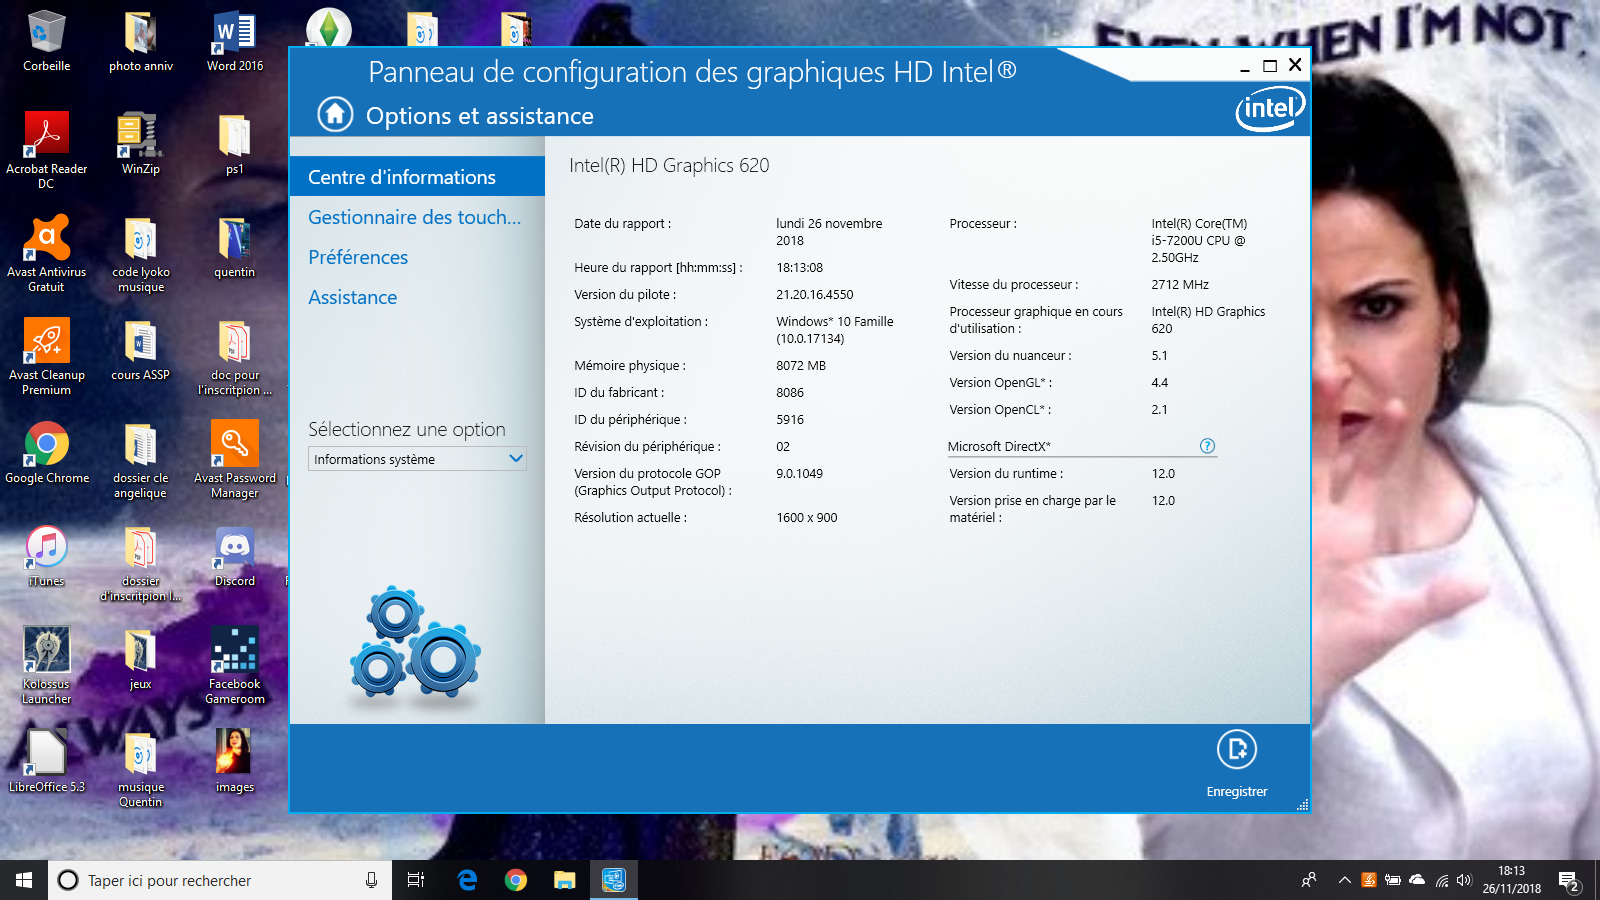This screenshot has width=1600, height=900.
Task: Open the images desktop item
Action: (x=235, y=762)
